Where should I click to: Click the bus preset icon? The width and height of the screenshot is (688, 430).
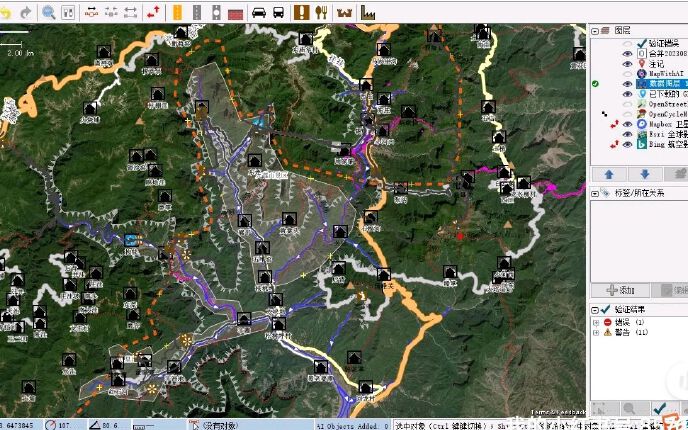tap(279, 13)
